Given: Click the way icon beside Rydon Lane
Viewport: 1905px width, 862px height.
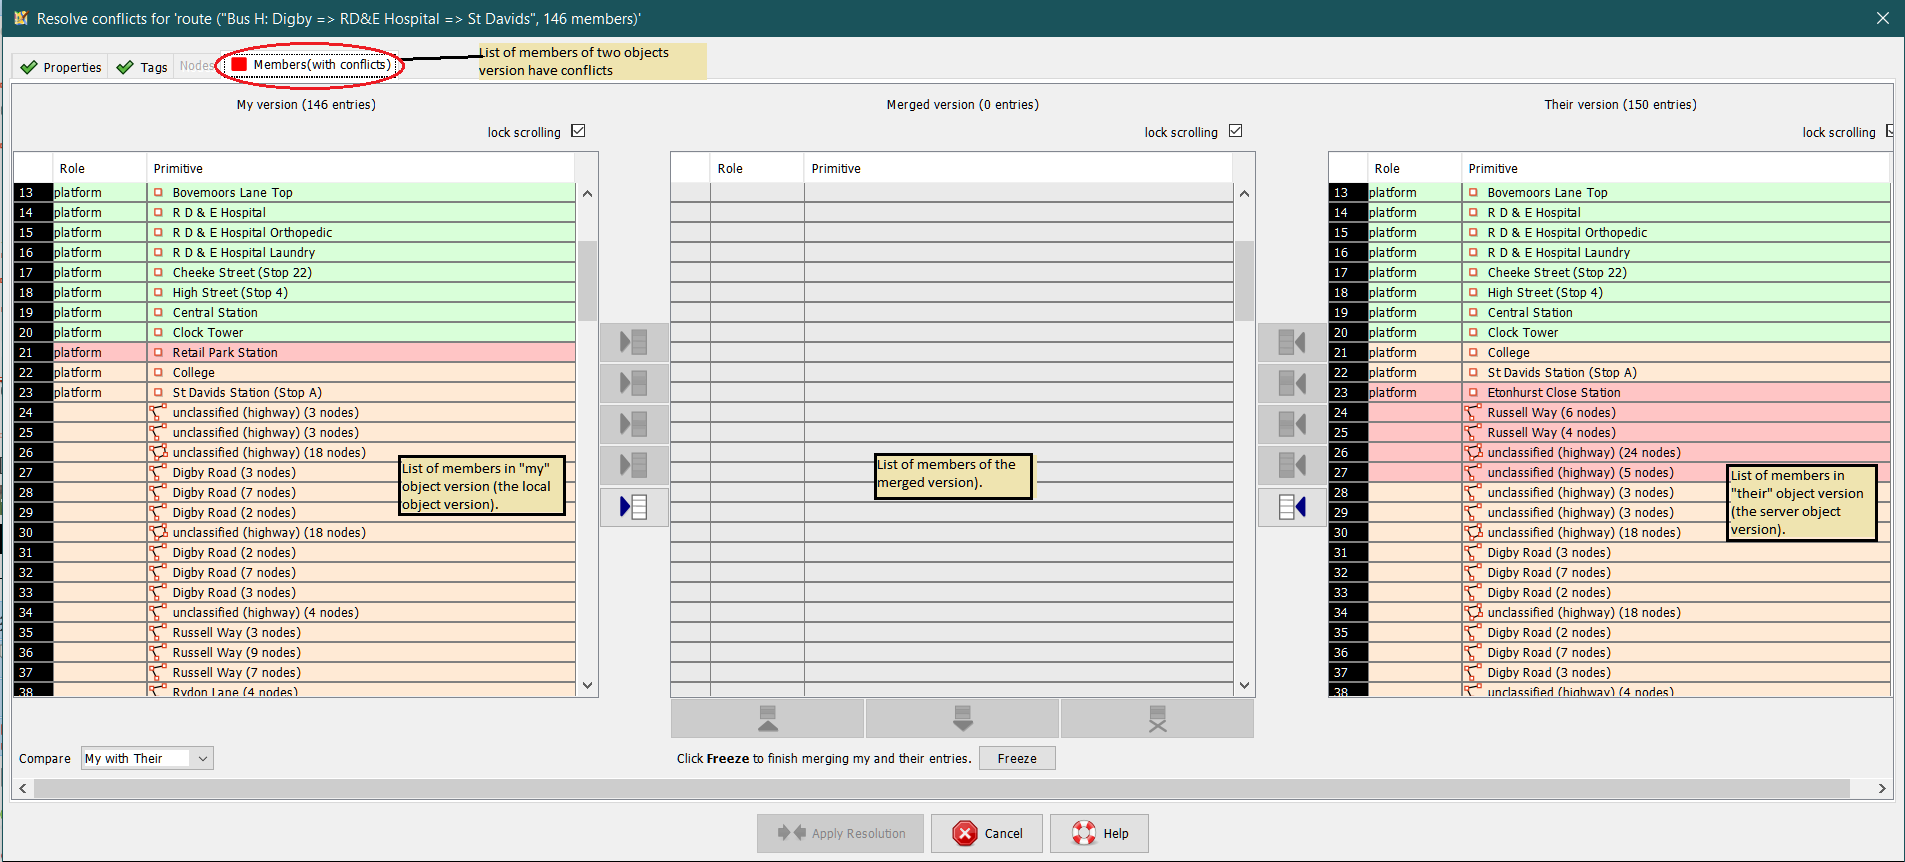Looking at the screenshot, I should pyautogui.click(x=158, y=691).
